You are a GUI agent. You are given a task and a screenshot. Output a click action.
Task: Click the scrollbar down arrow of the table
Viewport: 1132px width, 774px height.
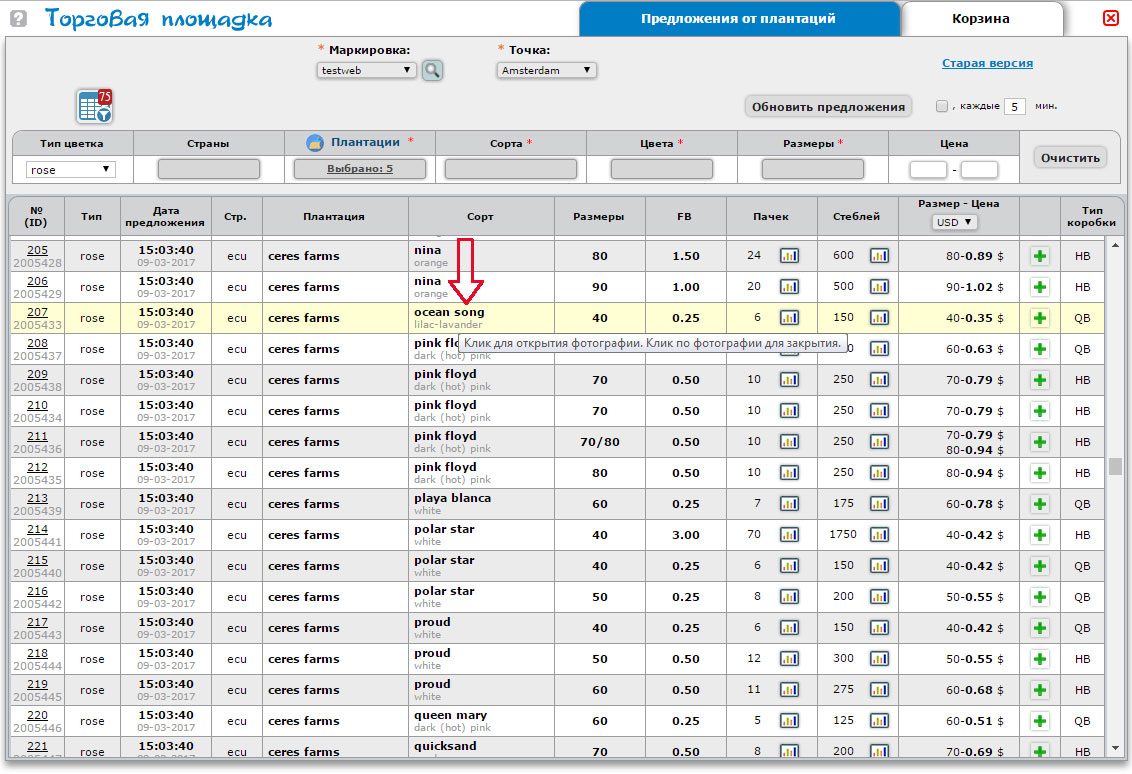click(x=1114, y=747)
